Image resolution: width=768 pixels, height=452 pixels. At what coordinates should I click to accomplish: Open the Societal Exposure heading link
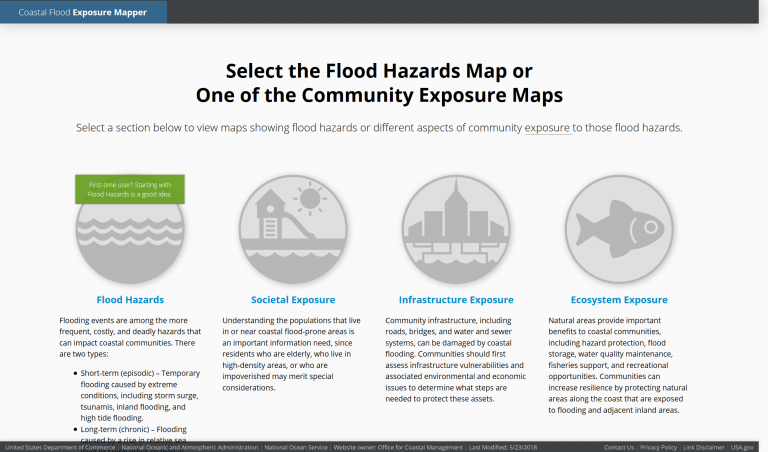pyautogui.click(x=293, y=299)
